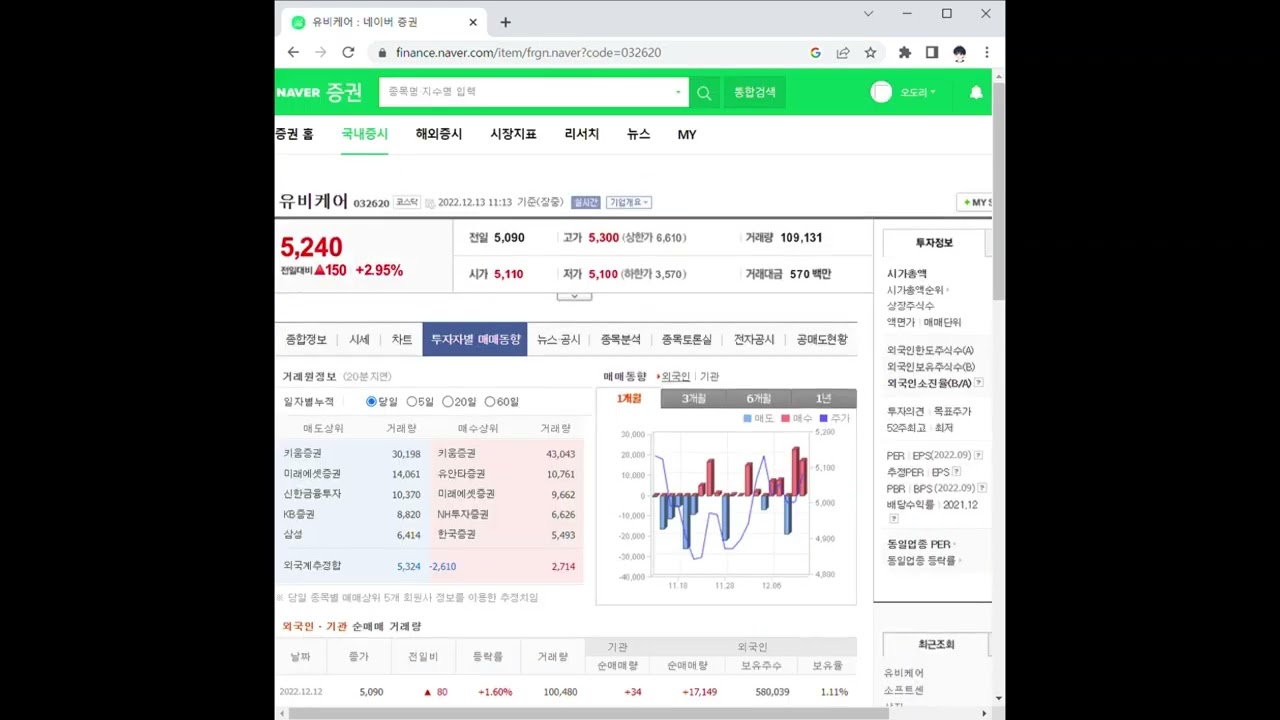Select the 당일 radio button
The width and height of the screenshot is (1280, 720).
[x=371, y=402]
